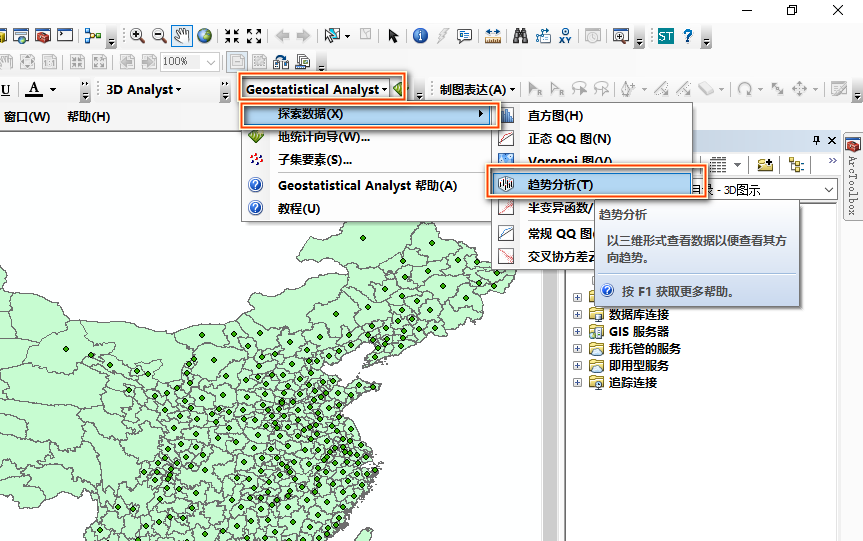Image resolution: width=863 pixels, height=541 pixels.
Task: Select 趋势分析(T) from the submenu
Action: tap(592, 184)
